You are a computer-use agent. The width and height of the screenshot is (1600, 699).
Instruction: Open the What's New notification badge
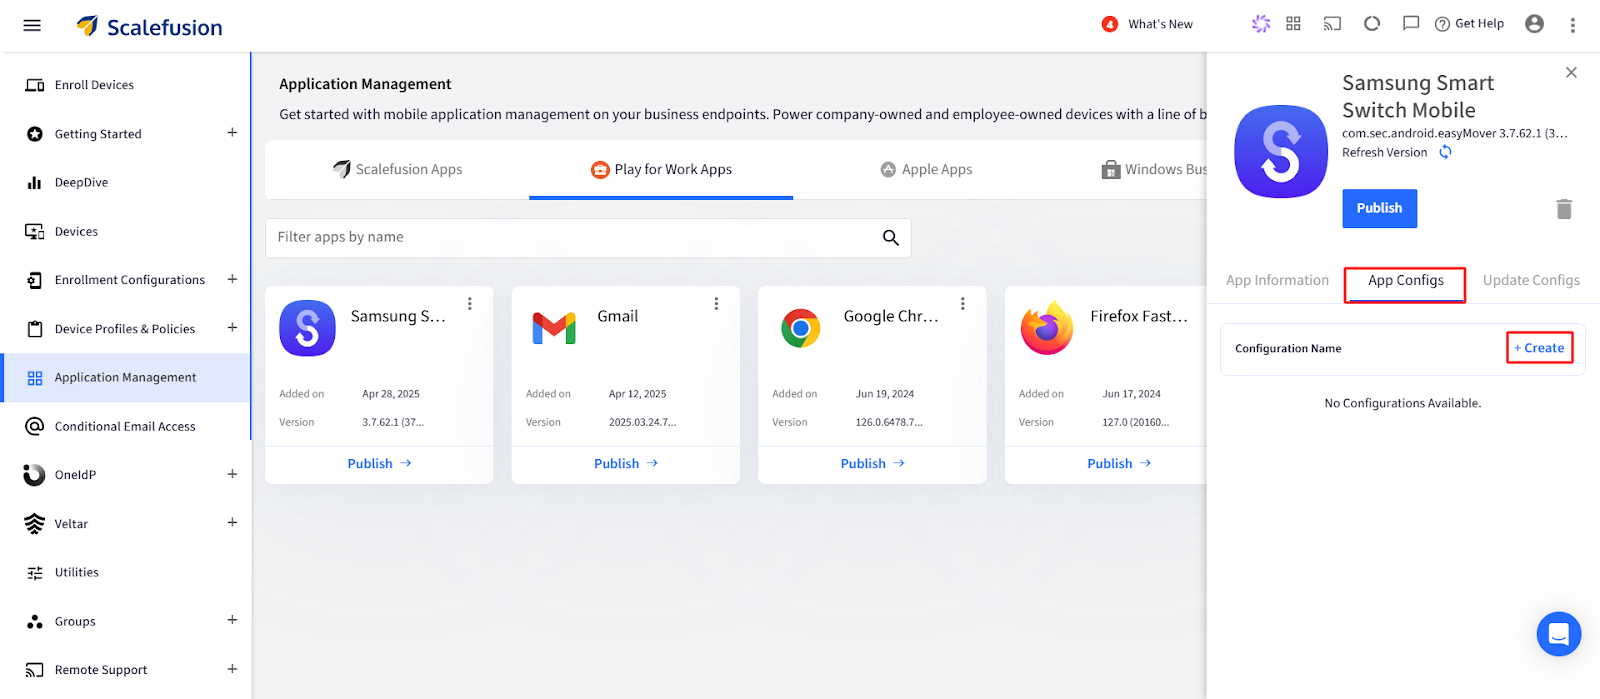coord(1110,24)
